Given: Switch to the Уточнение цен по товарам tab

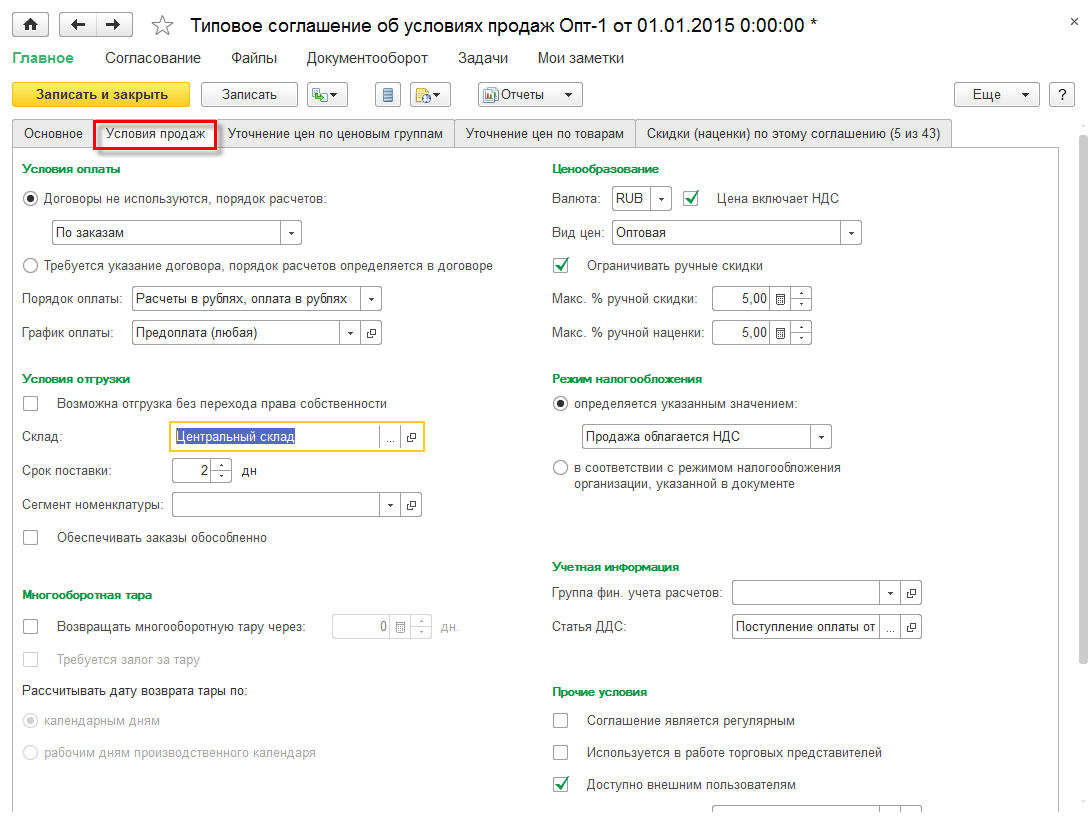Looking at the screenshot, I should 545,133.
